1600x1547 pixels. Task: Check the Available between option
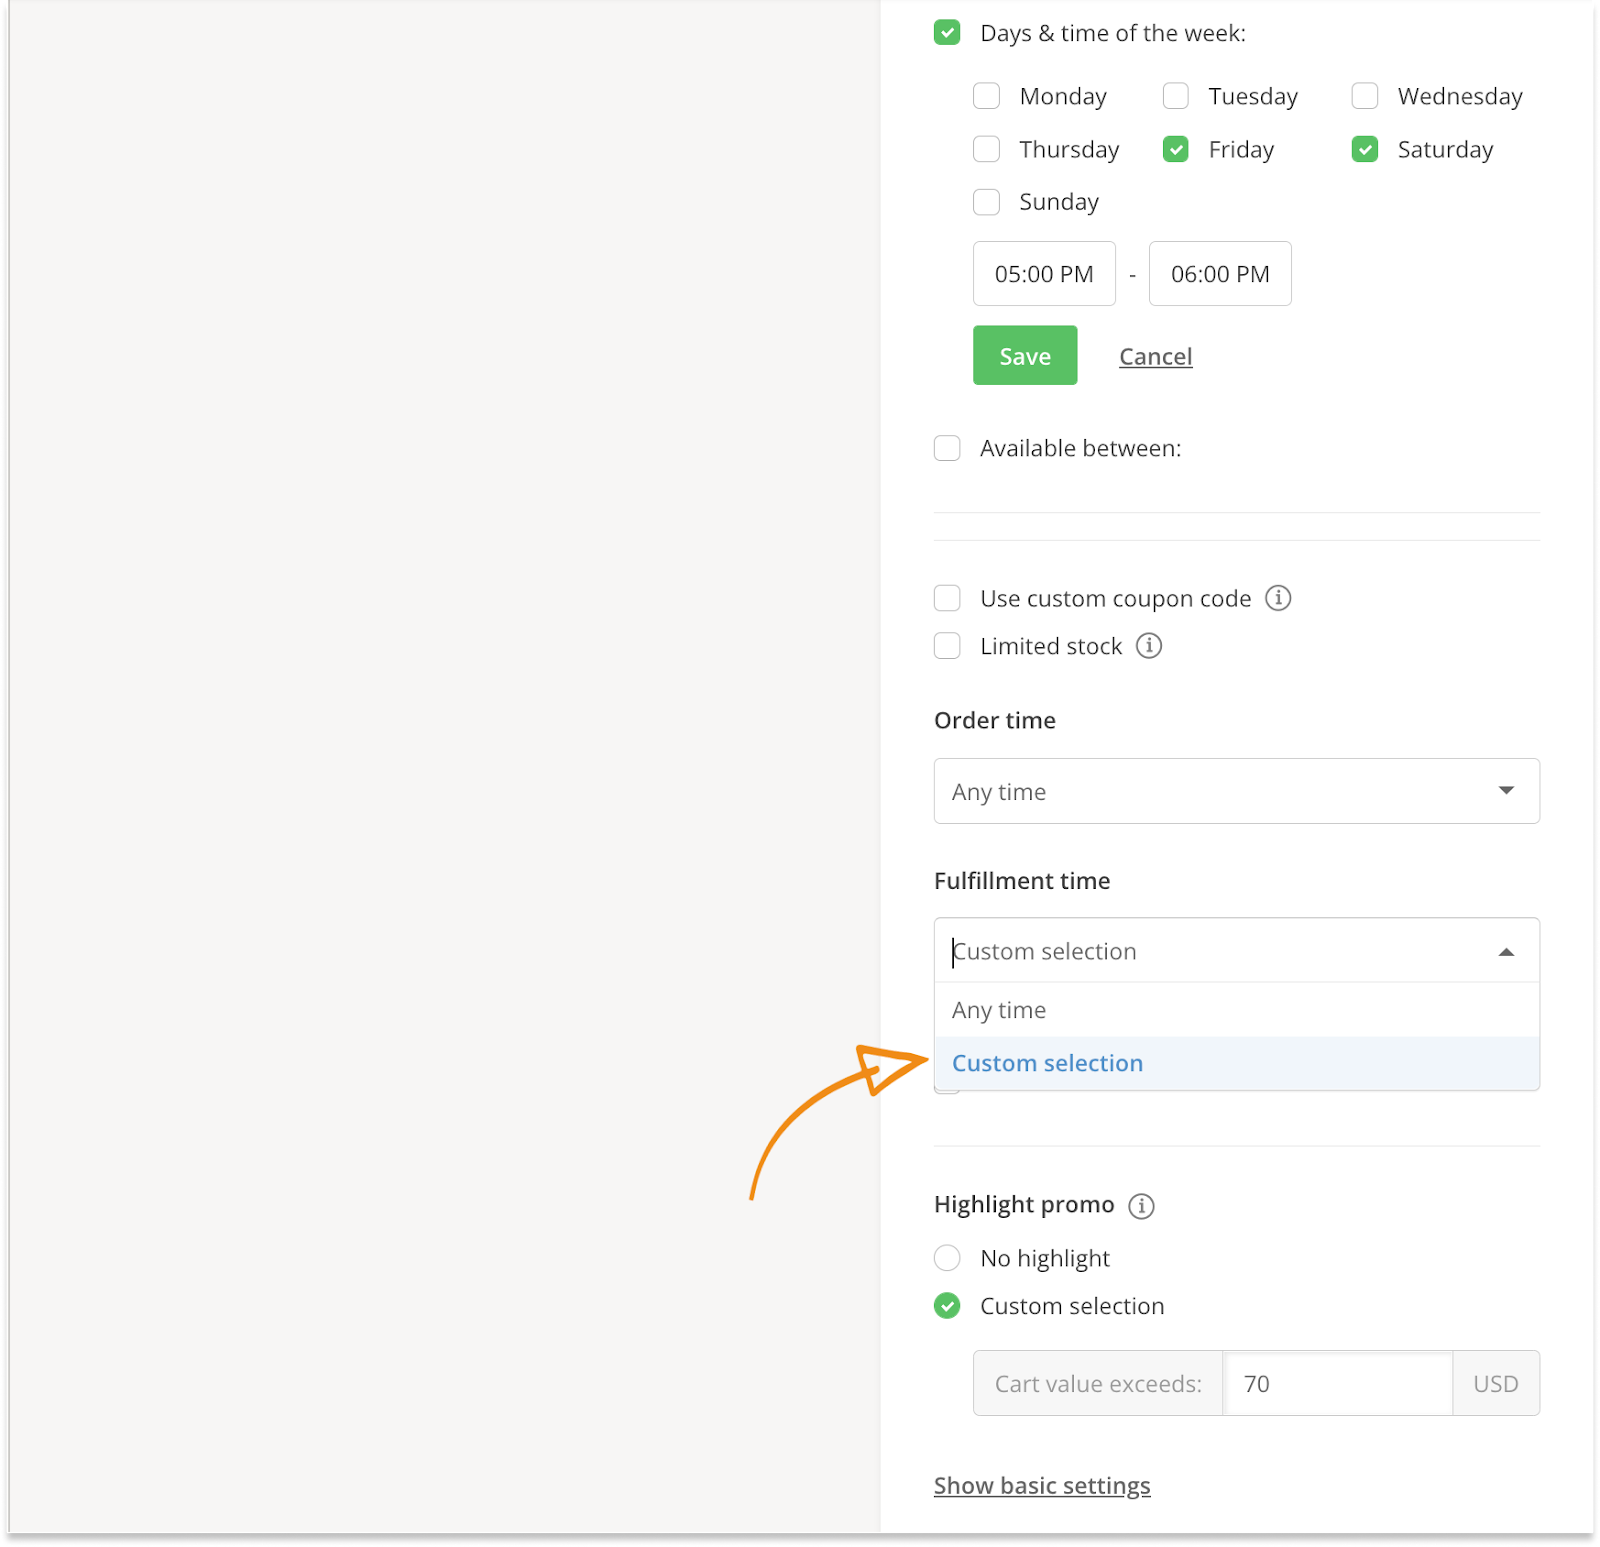click(947, 448)
